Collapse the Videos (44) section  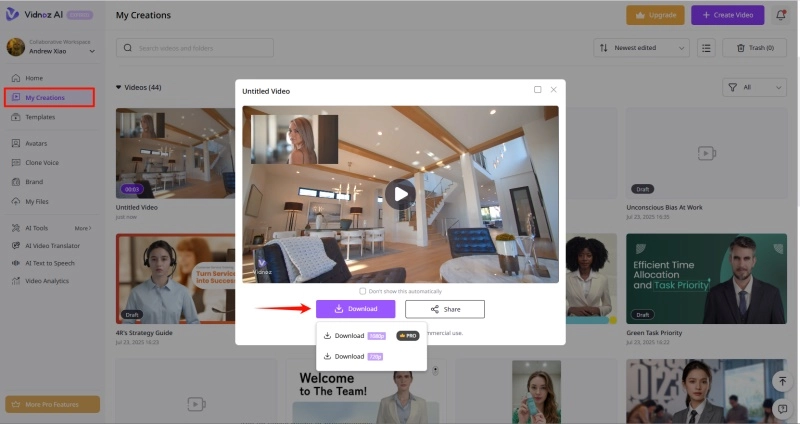coord(118,87)
